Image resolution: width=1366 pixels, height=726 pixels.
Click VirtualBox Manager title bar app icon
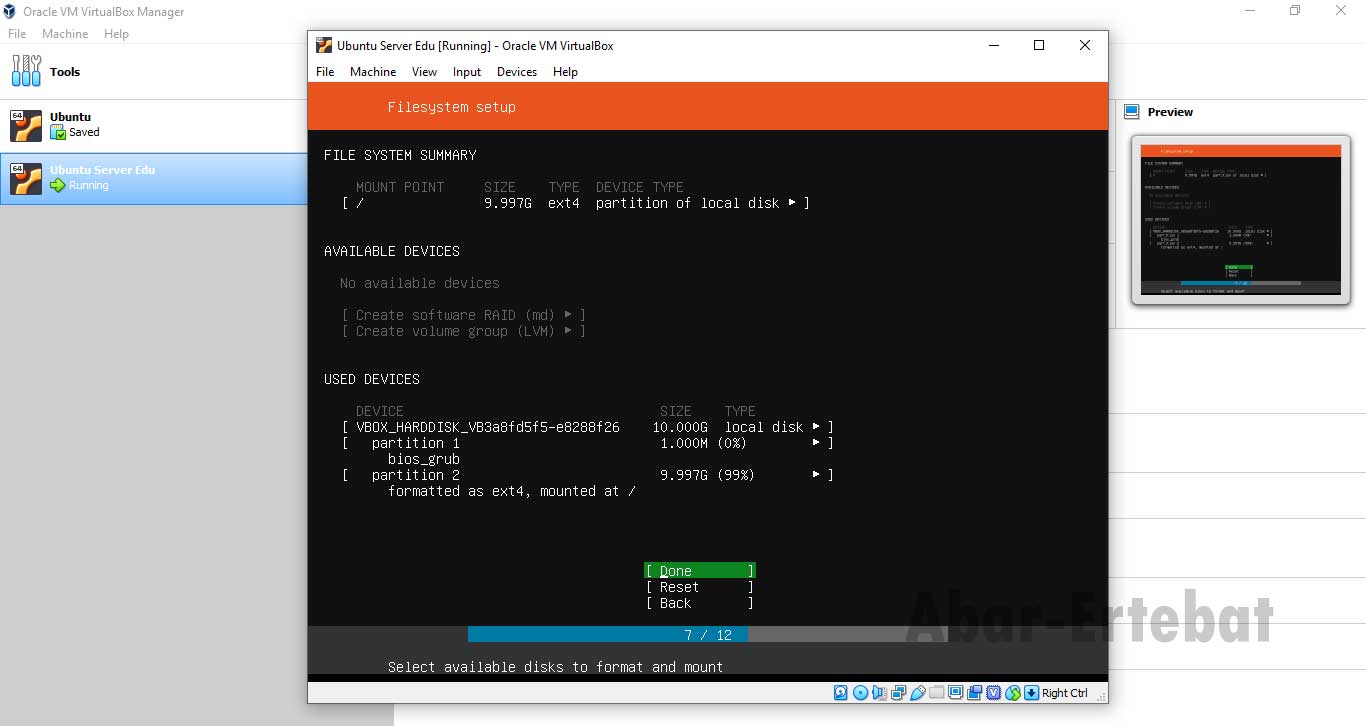point(11,12)
